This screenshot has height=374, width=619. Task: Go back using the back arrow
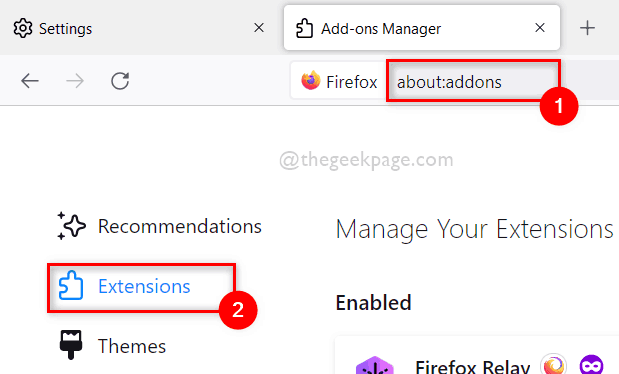pyautogui.click(x=30, y=81)
